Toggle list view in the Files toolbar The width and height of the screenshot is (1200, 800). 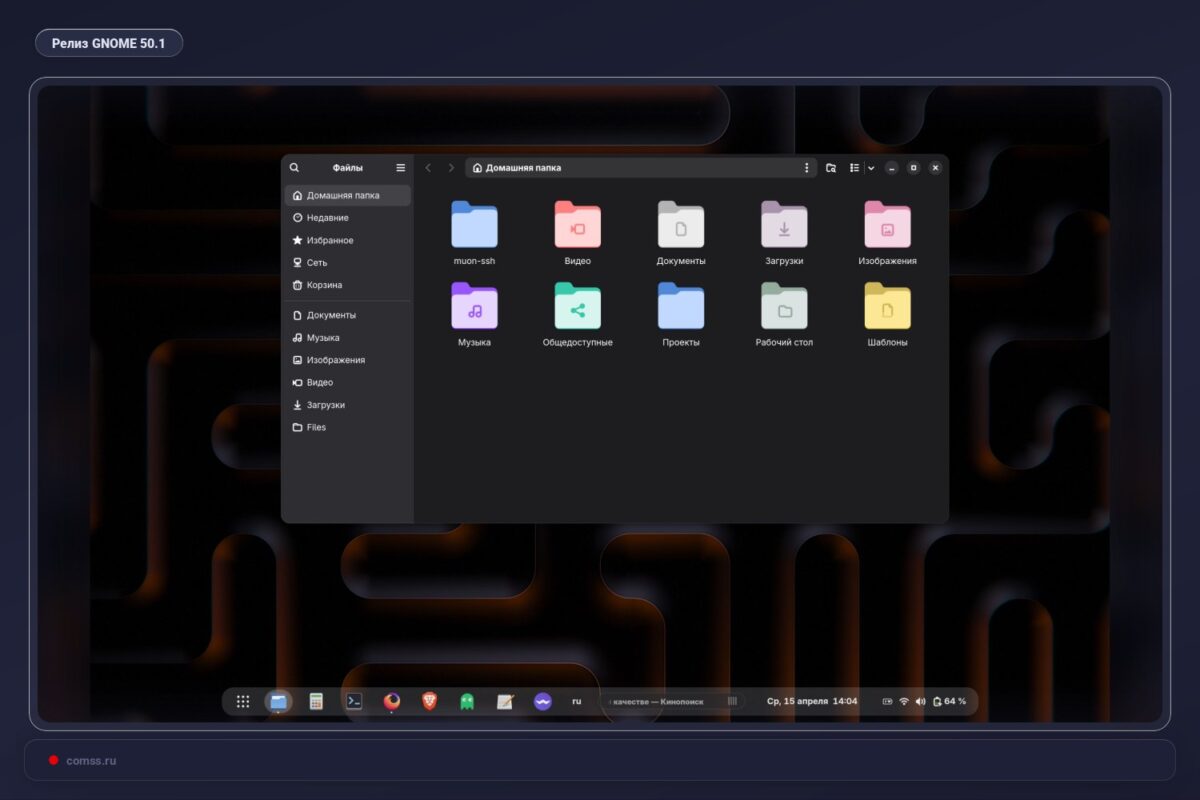click(854, 167)
